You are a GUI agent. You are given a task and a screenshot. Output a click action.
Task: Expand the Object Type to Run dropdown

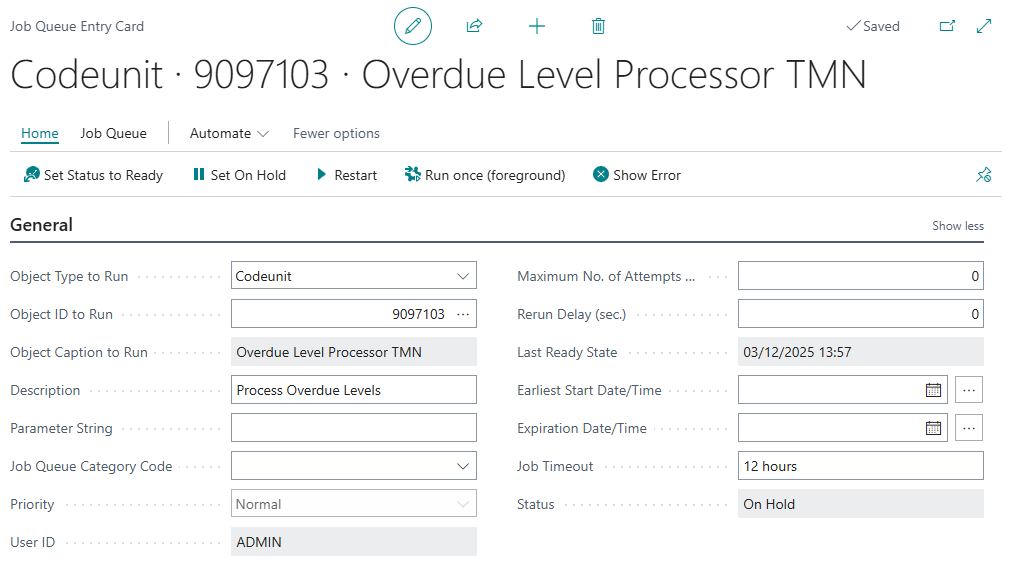point(462,276)
